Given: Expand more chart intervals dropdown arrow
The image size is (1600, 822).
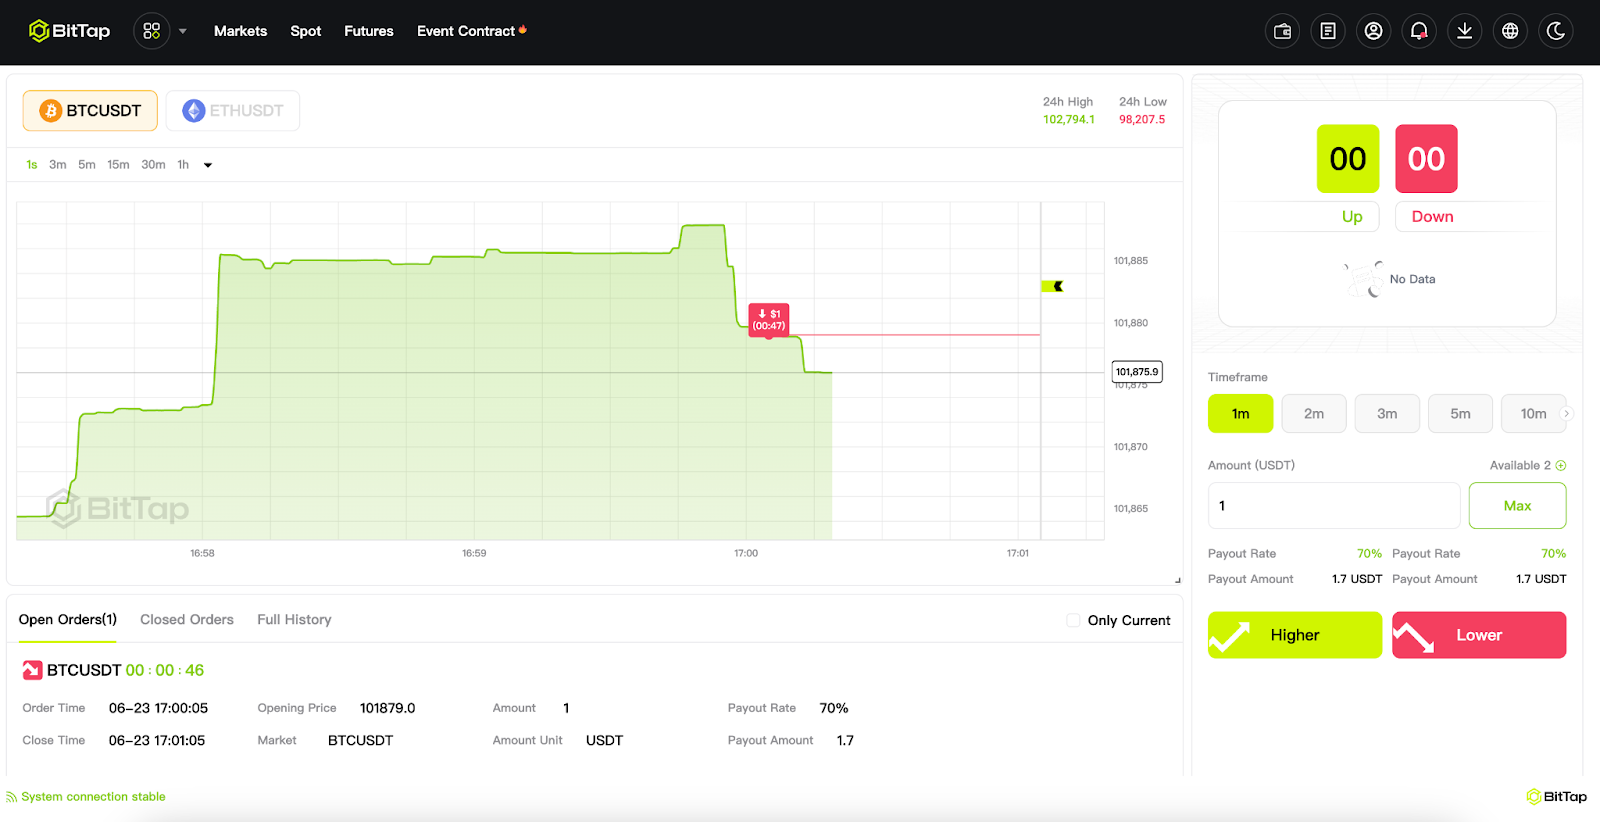Looking at the screenshot, I should (x=208, y=165).
